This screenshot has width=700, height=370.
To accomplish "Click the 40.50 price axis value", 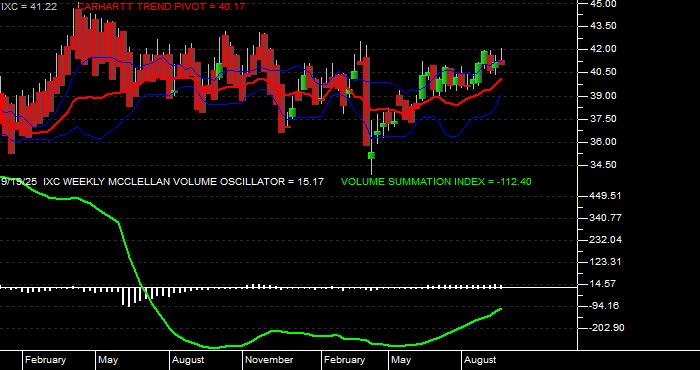I will tap(603, 72).
